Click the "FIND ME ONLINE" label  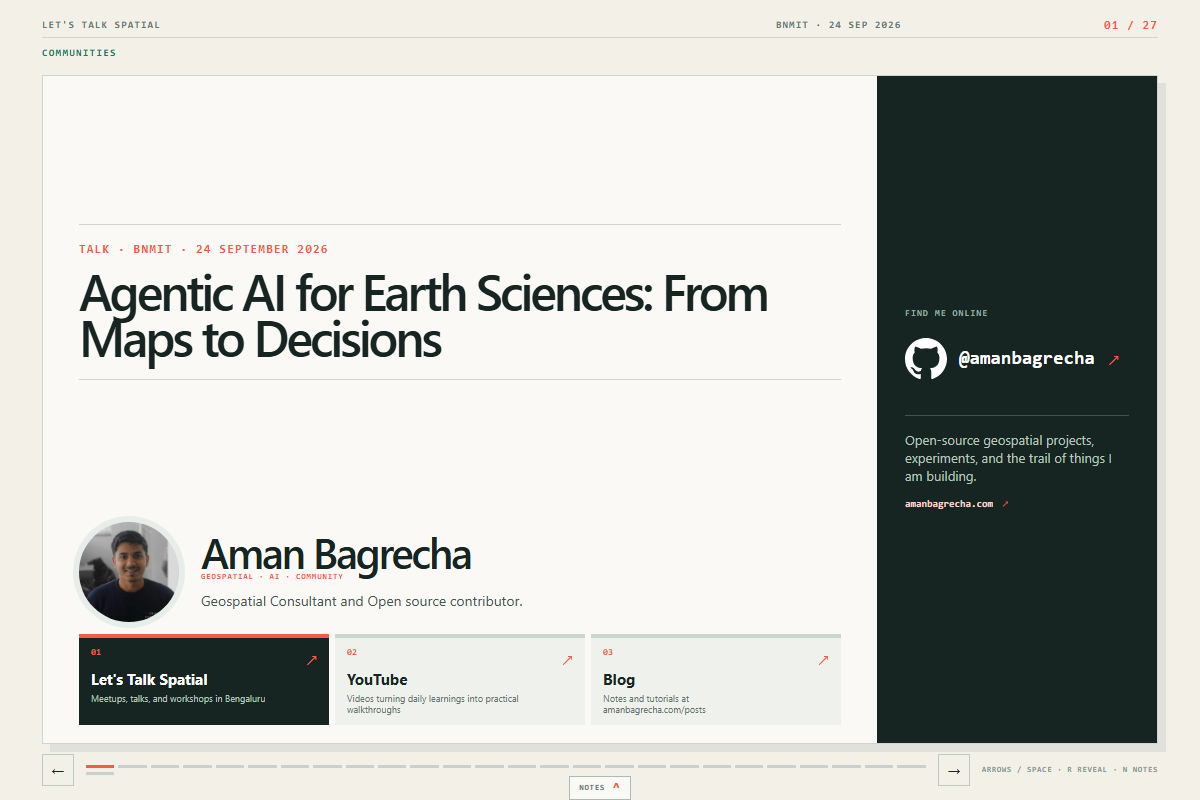tap(946, 313)
